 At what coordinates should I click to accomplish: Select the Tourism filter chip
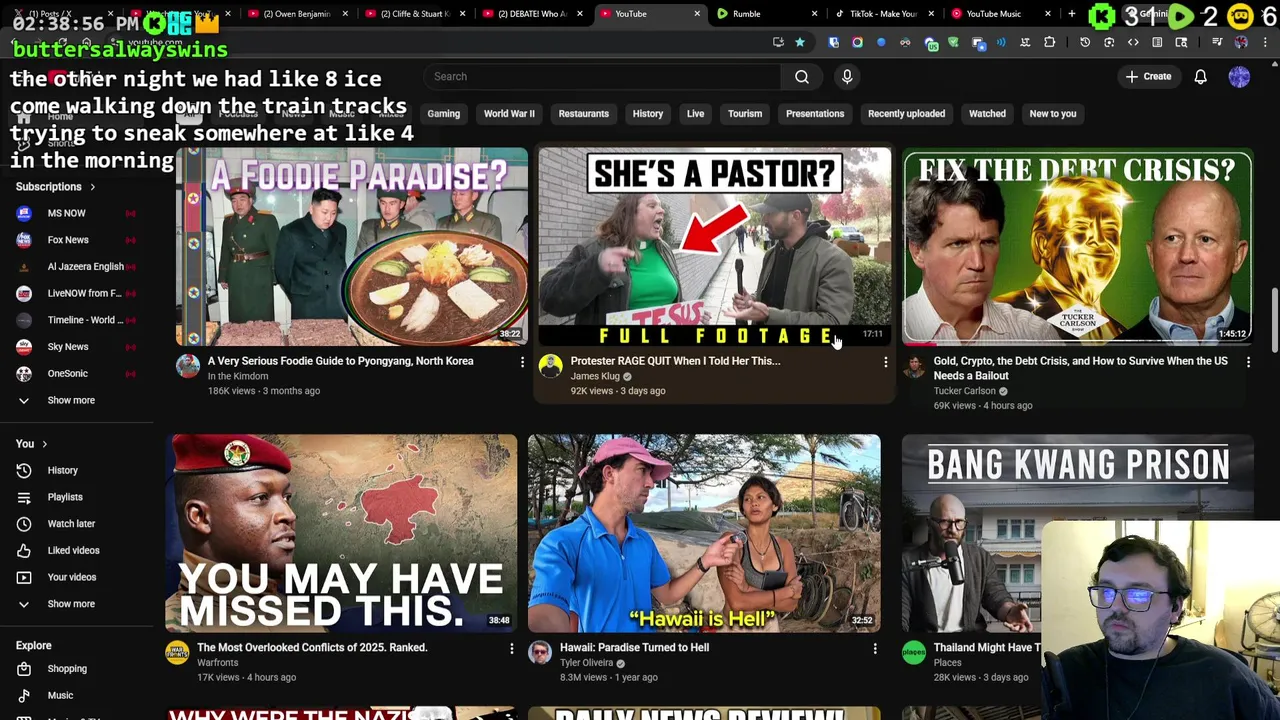744,114
